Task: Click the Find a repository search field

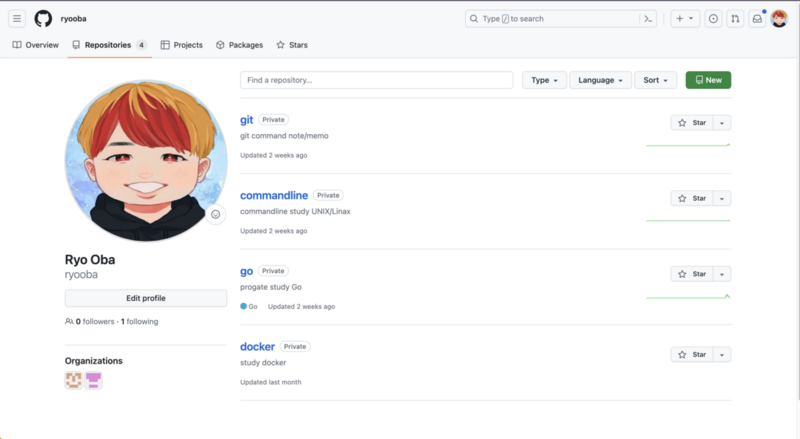Action: 377,80
